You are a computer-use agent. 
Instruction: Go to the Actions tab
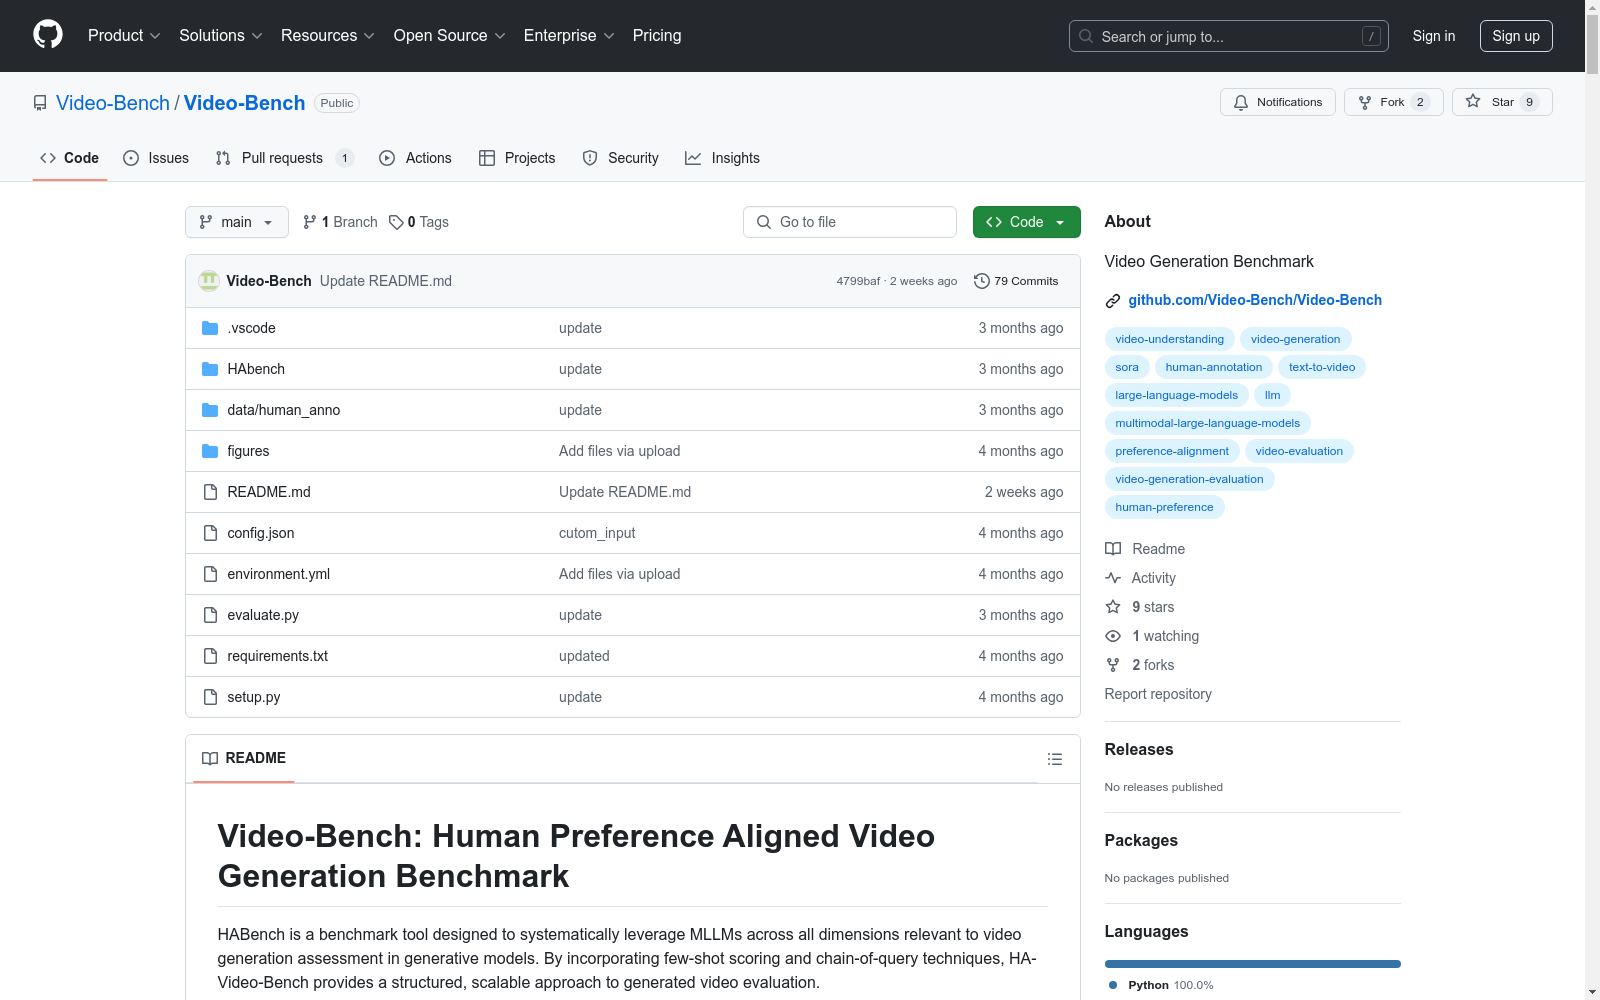click(415, 158)
